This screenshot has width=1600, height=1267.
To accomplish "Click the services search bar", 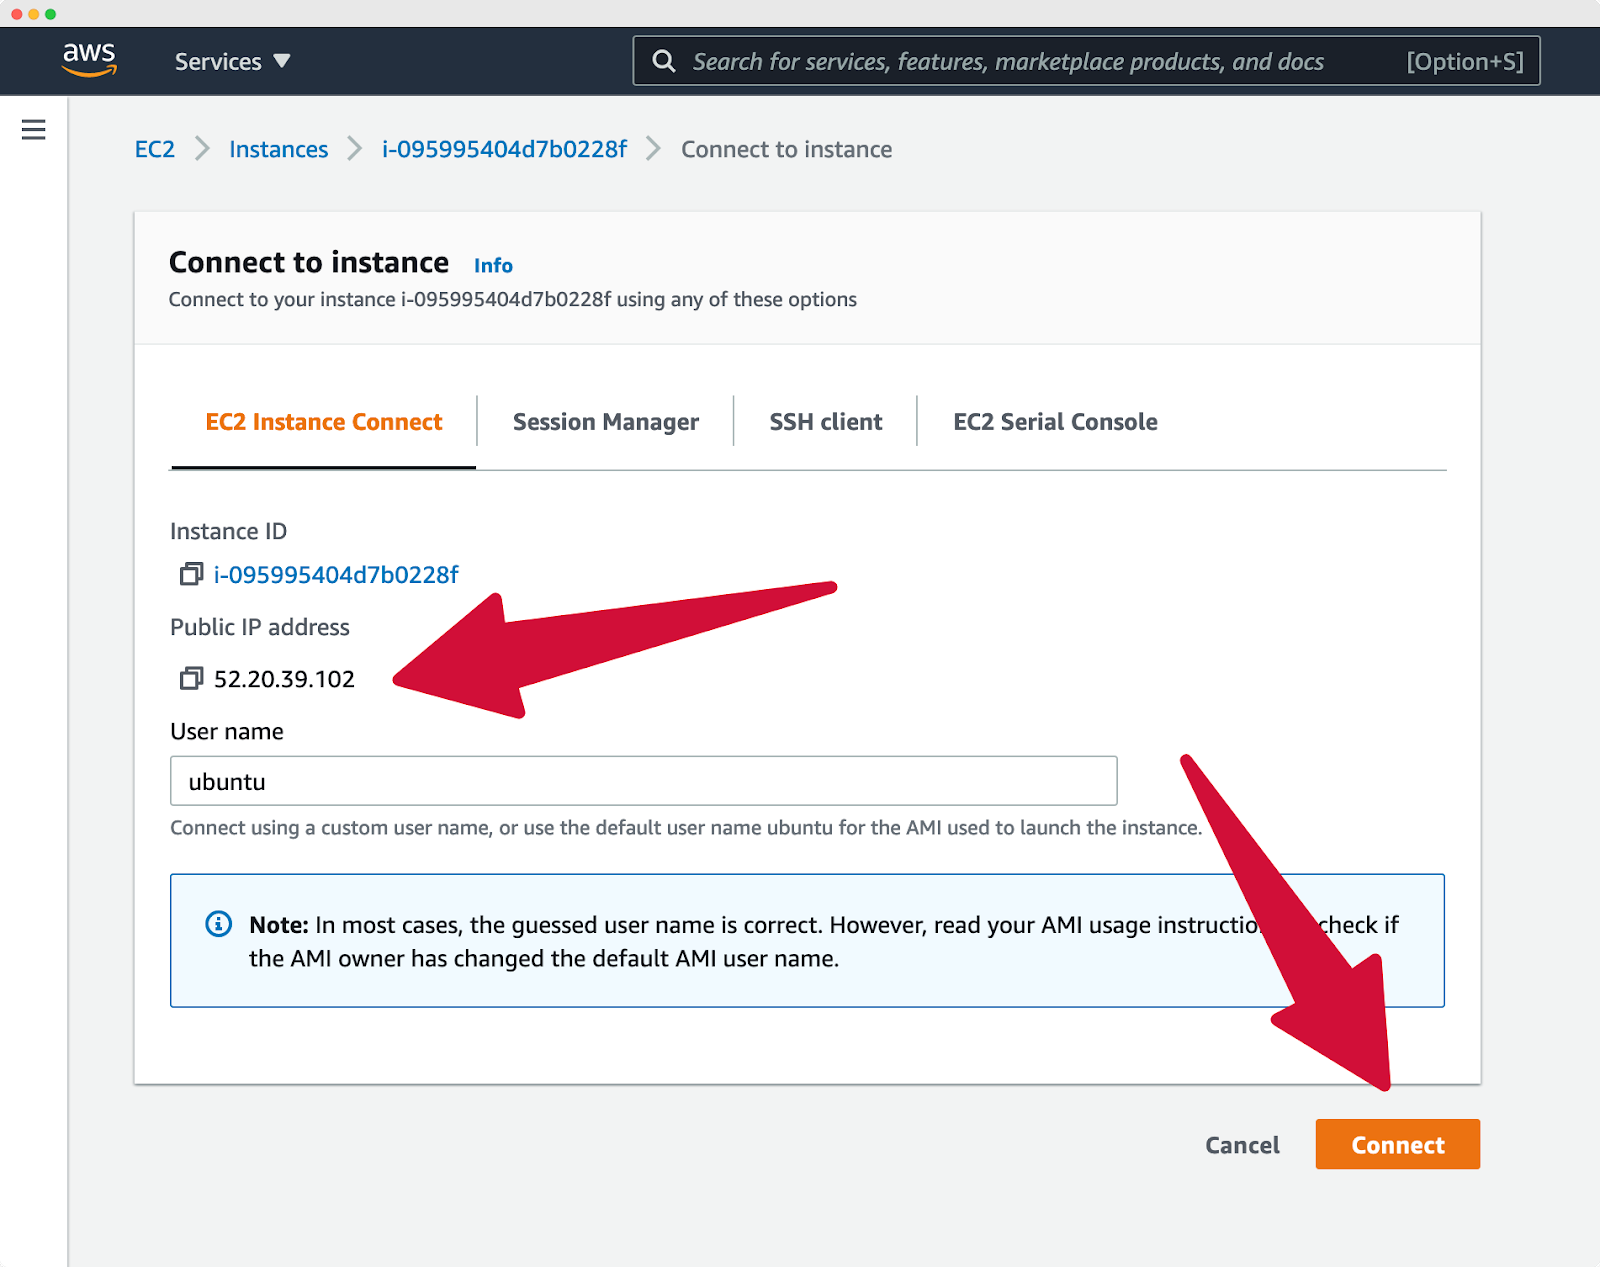I will (1000, 61).
